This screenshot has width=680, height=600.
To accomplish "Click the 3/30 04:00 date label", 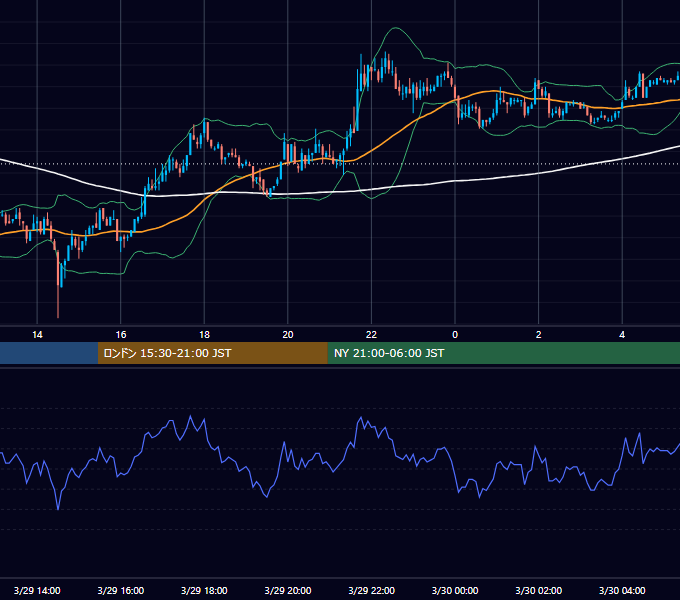I will coord(622,590).
